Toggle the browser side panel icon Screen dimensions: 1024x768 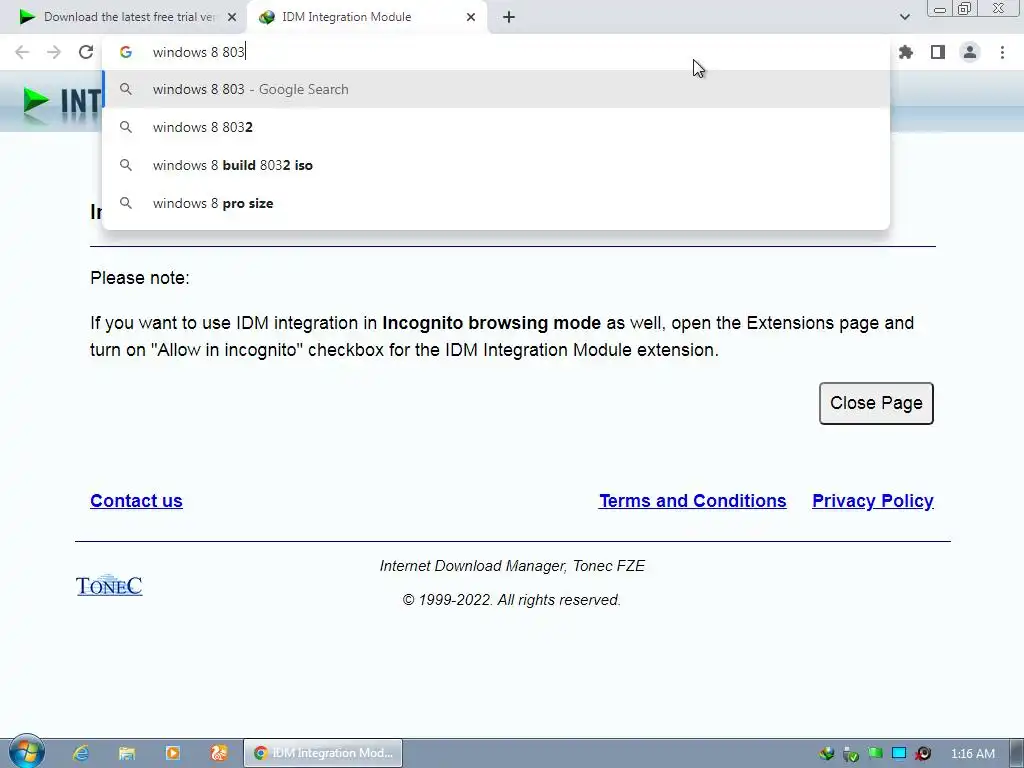point(938,52)
